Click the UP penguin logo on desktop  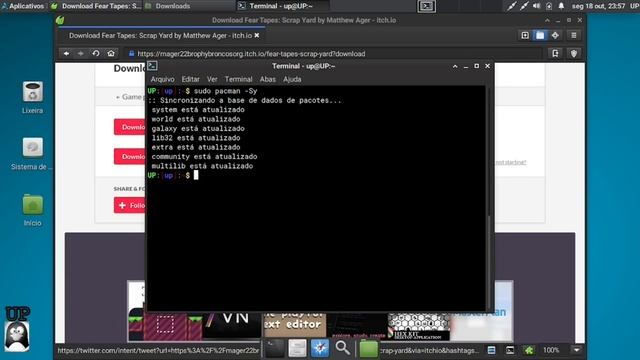pyautogui.click(x=17, y=330)
